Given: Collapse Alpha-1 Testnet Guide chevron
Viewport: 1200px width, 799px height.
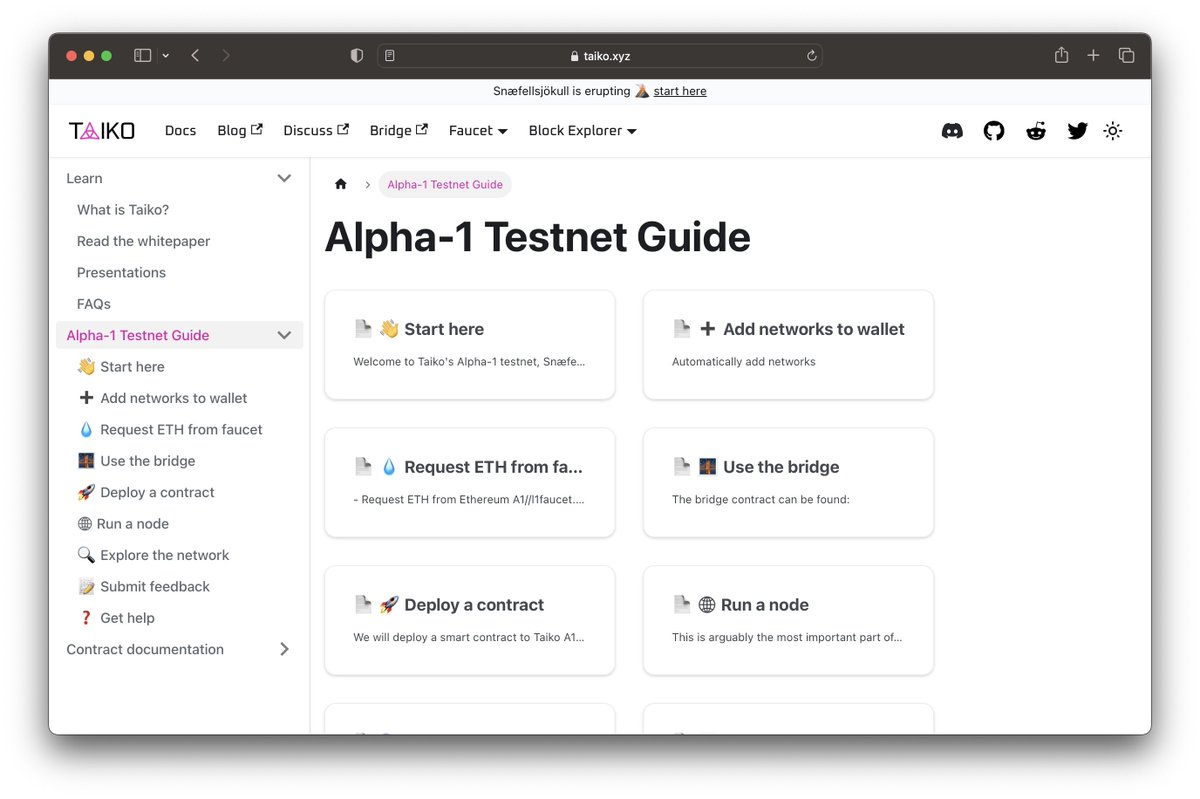Looking at the screenshot, I should tap(284, 335).
